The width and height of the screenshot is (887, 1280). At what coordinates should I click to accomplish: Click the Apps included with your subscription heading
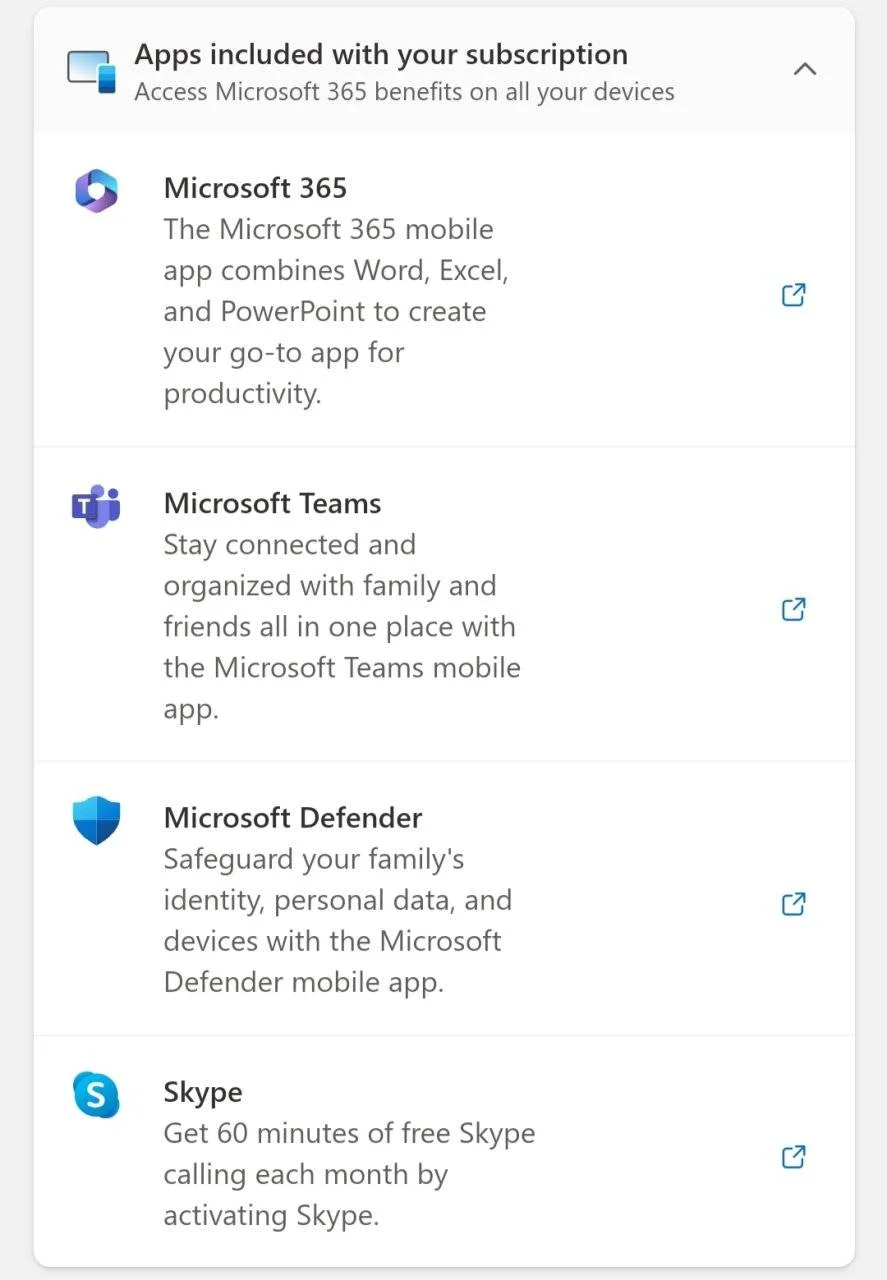381,54
